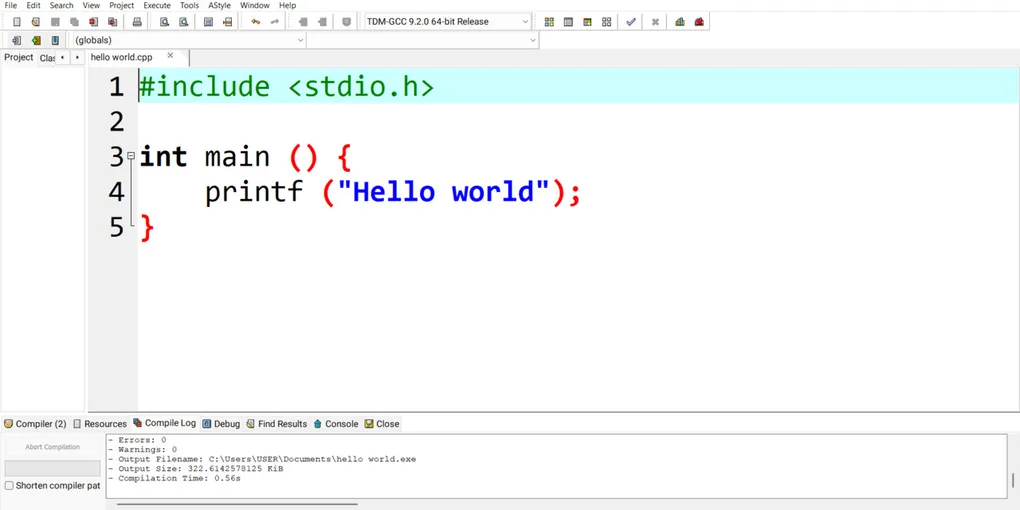
Task: Collapse the main function fold marker
Action: coord(131,156)
